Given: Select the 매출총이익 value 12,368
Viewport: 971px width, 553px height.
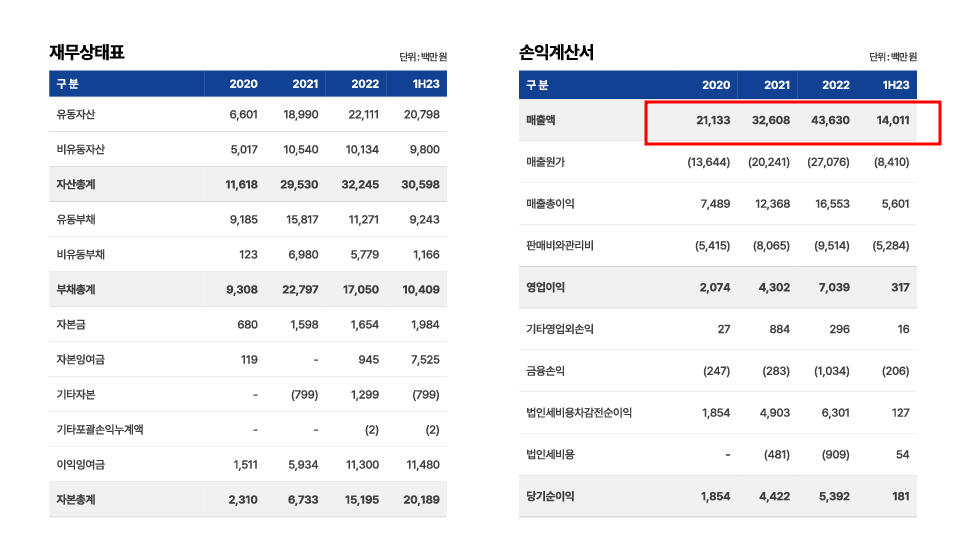Looking at the screenshot, I should coord(773,204).
